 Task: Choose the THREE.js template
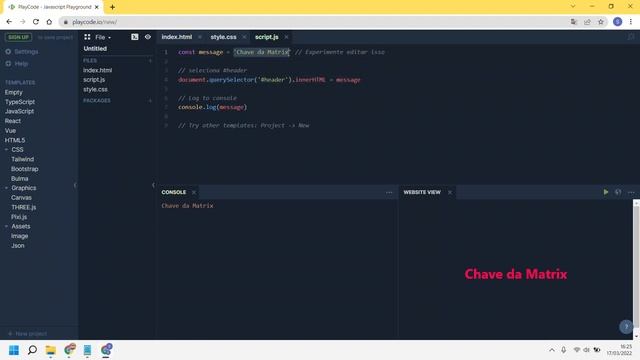pos(24,207)
